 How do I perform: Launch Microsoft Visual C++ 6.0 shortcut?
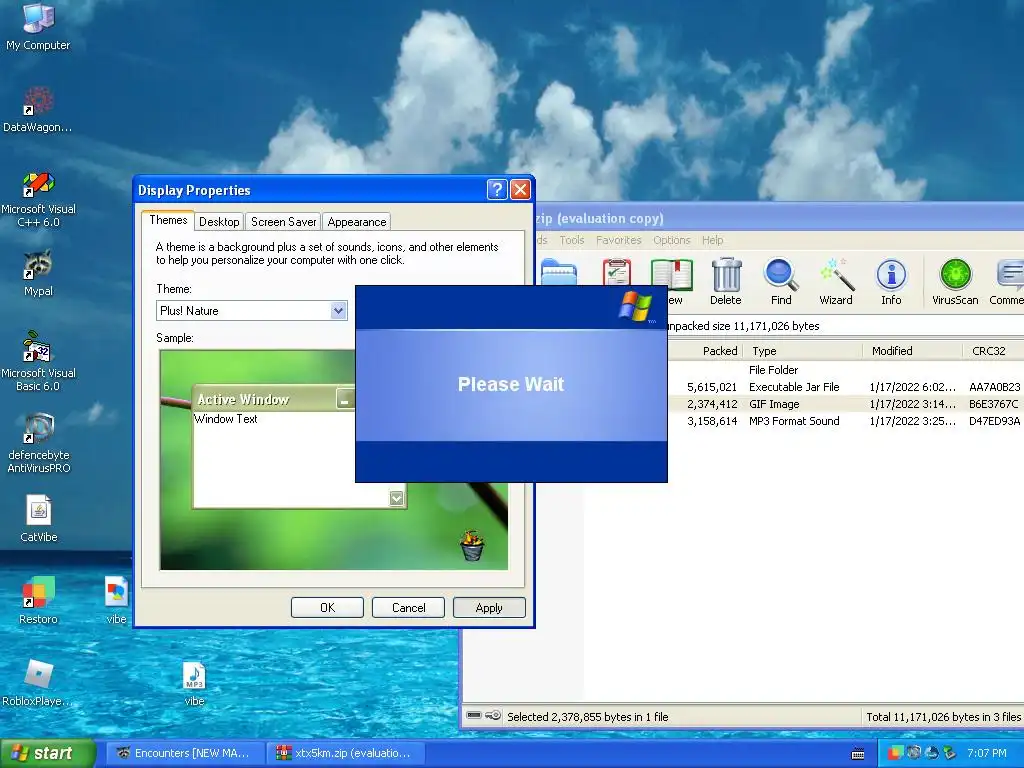tap(38, 200)
